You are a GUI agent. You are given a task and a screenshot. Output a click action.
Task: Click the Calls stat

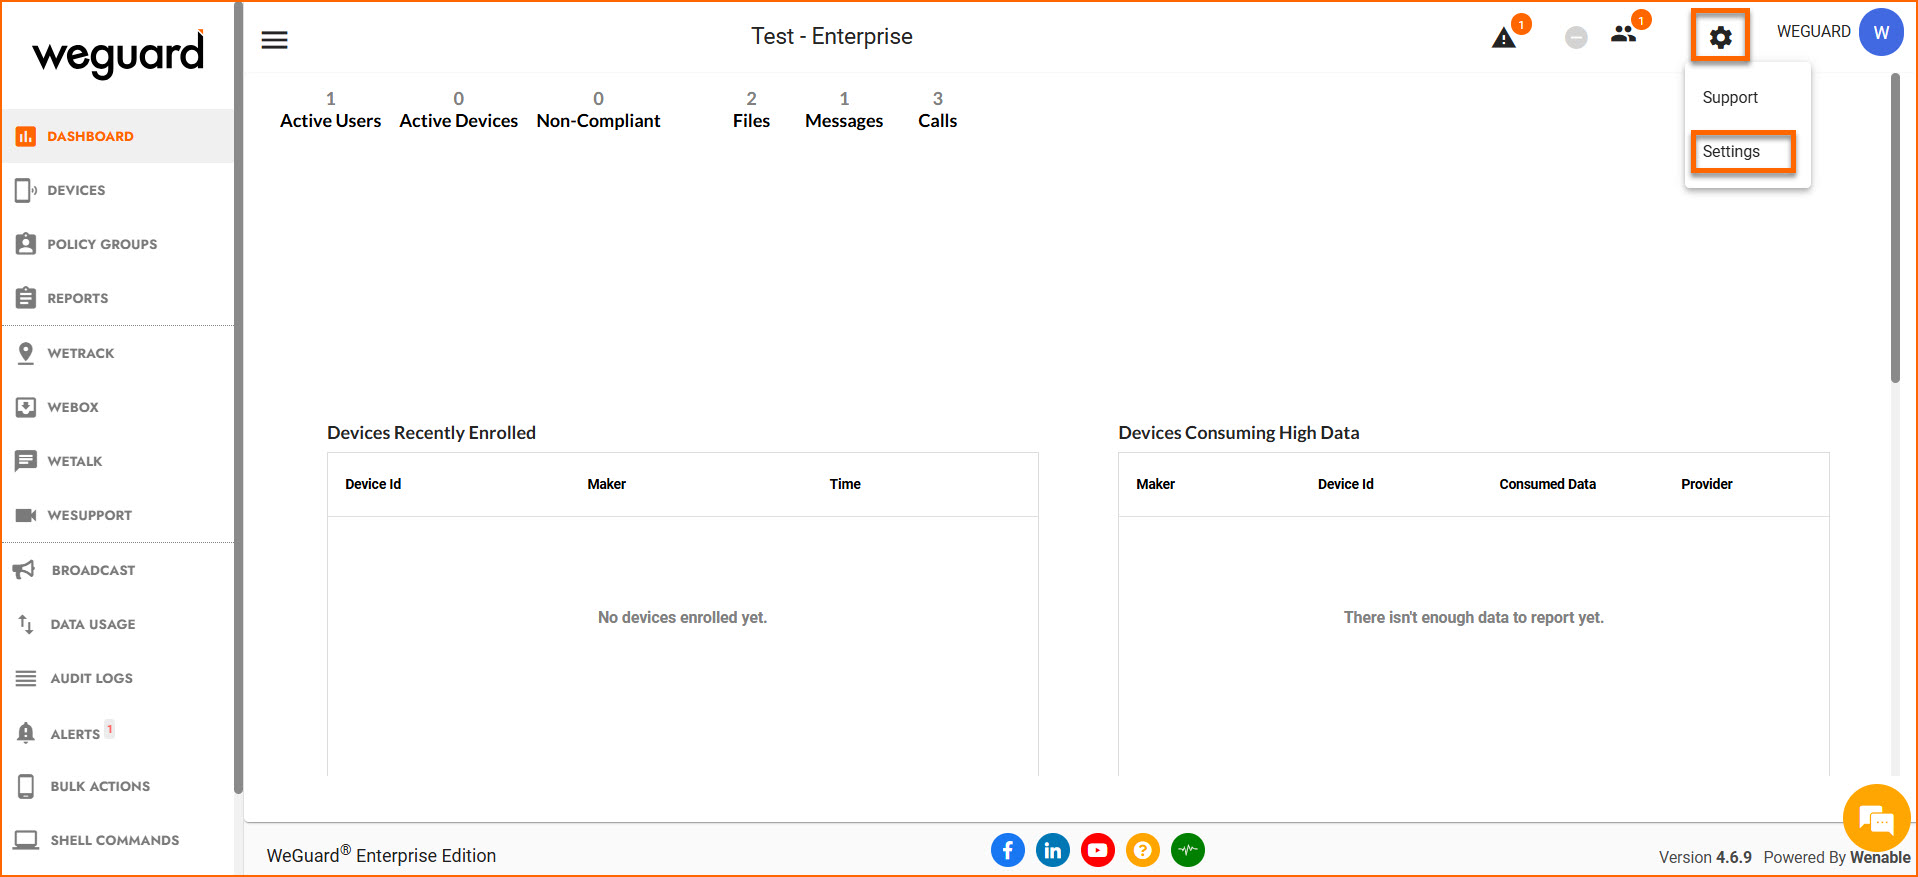(937, 110)
